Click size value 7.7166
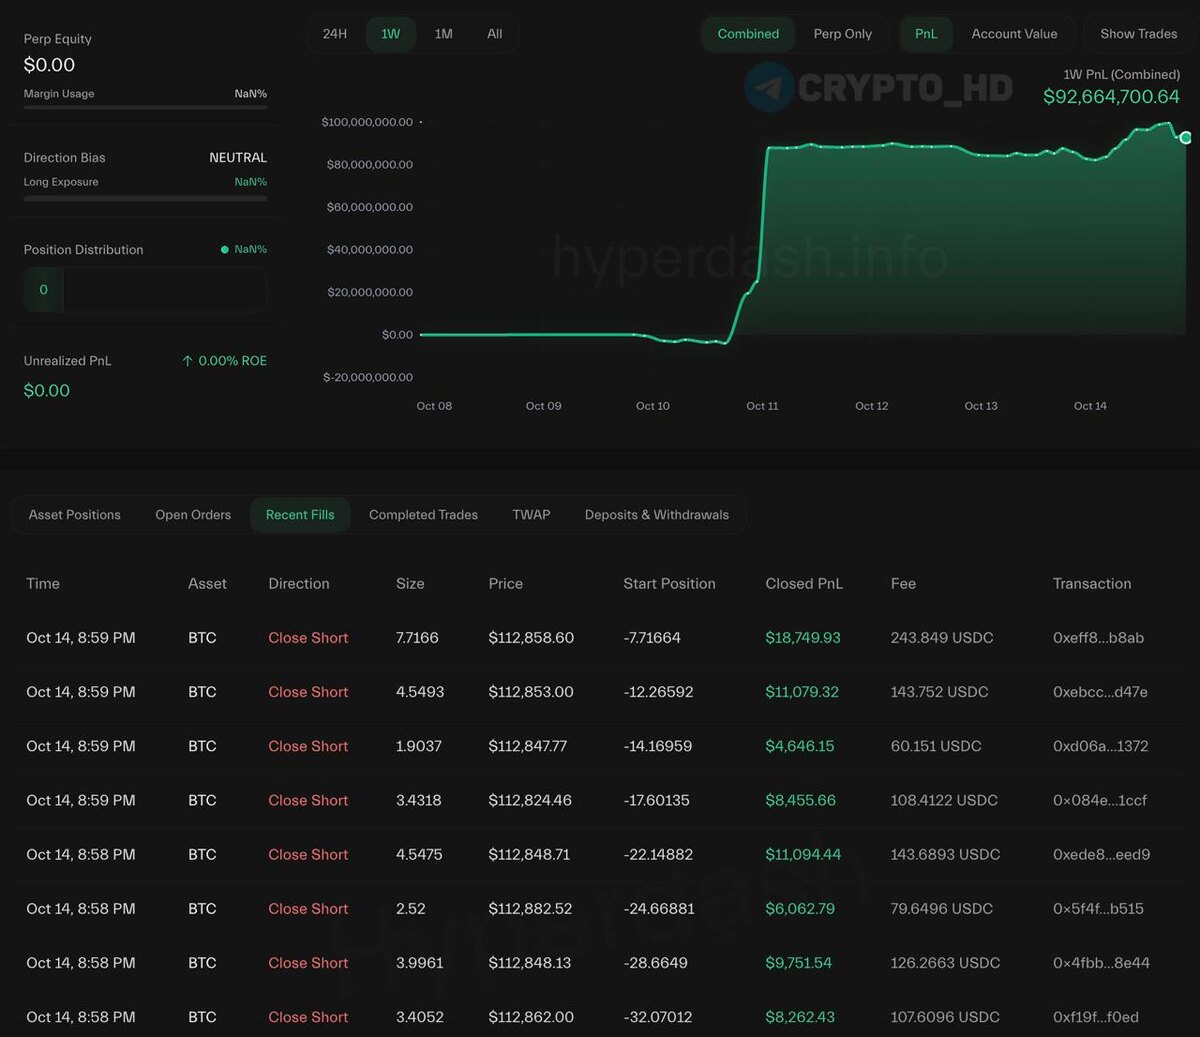1200x1037 pixels. 417,638
